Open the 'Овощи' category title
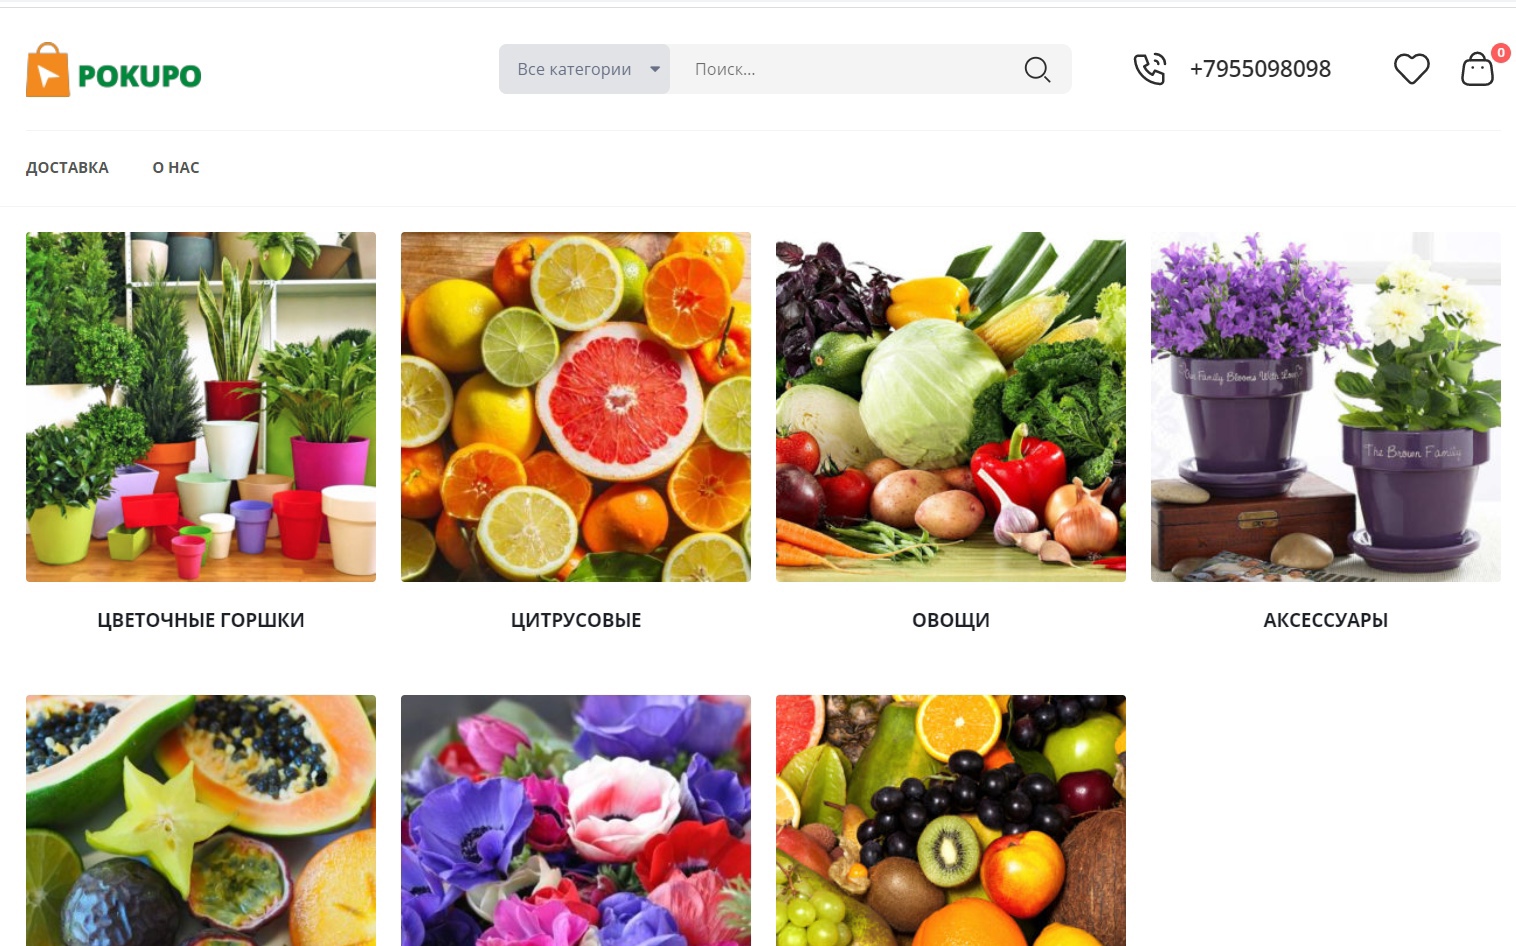 tap(951, 620)
